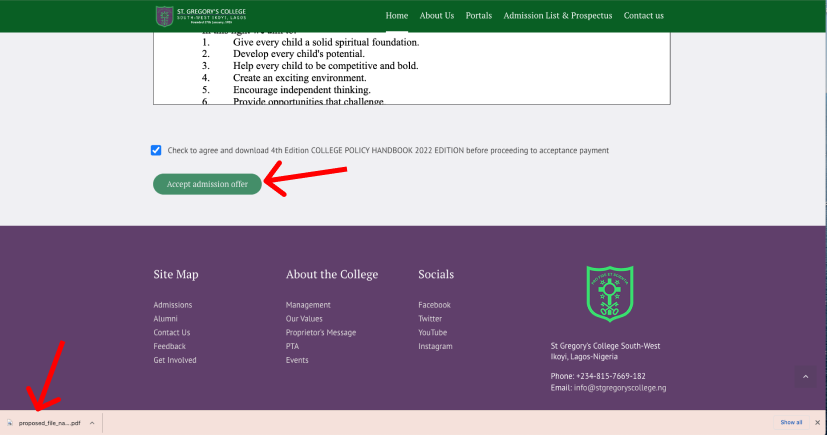Image resolution: width=827 pixels, height=435 pixels.
Task: Click the policy document text frame
Action: pyautogui.click(x=411, y=69)
